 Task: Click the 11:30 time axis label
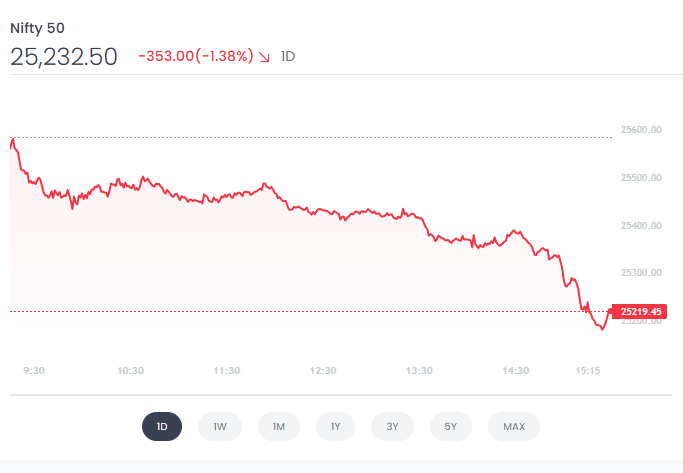tap(227, 370)
